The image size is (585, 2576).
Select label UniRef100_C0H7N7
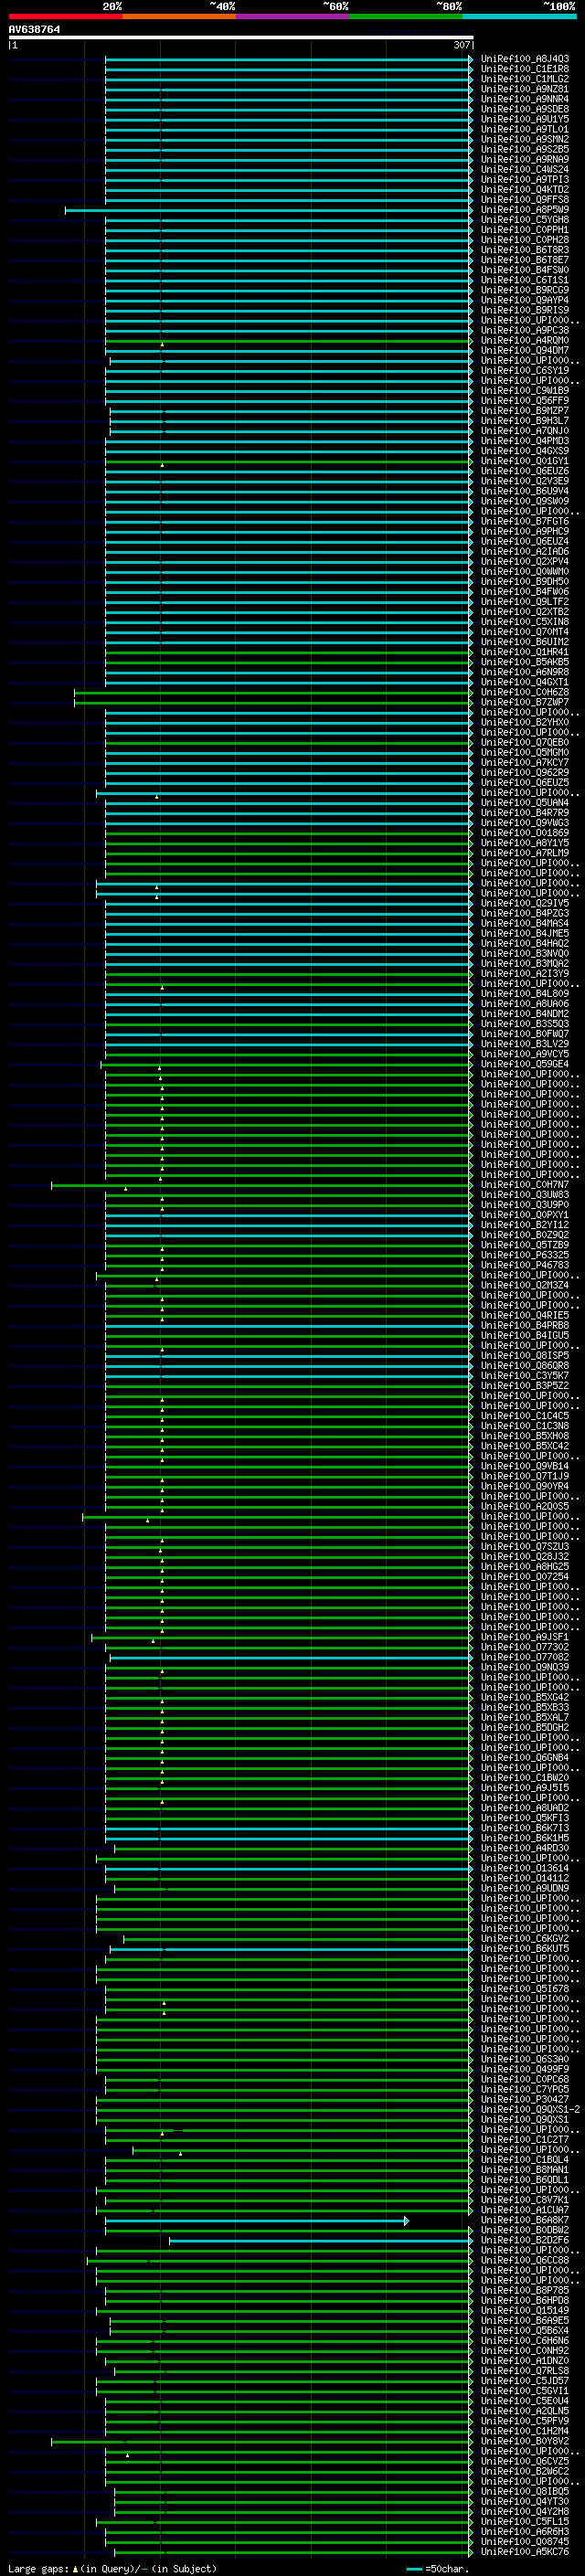click(524, 1184)
